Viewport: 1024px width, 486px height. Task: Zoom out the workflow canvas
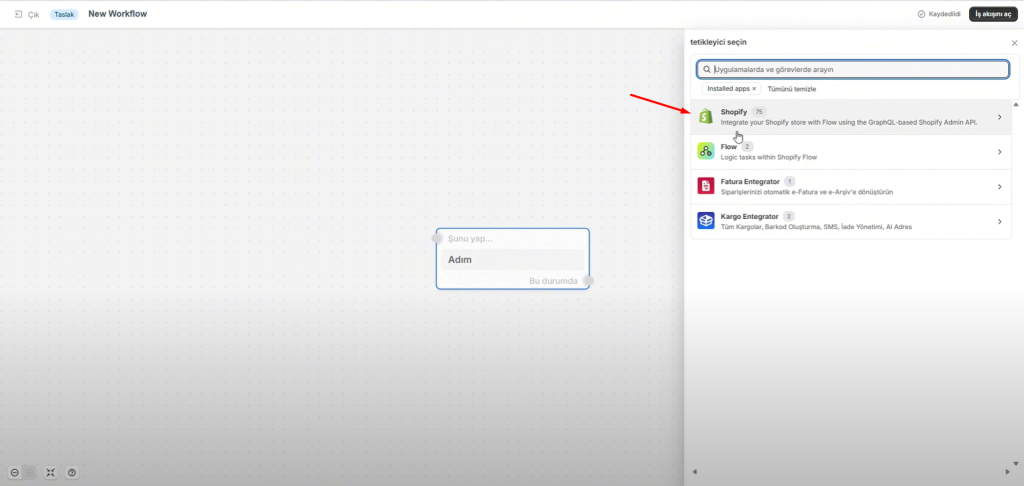point(15,472)
